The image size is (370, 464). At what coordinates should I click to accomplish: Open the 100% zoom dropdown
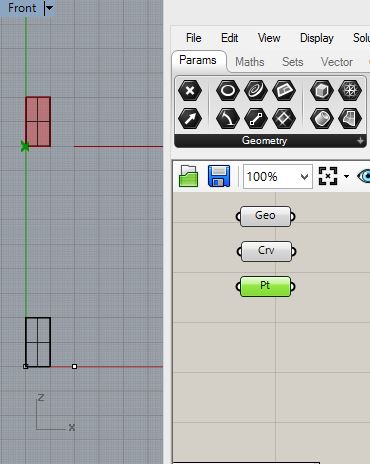(278, 176)
